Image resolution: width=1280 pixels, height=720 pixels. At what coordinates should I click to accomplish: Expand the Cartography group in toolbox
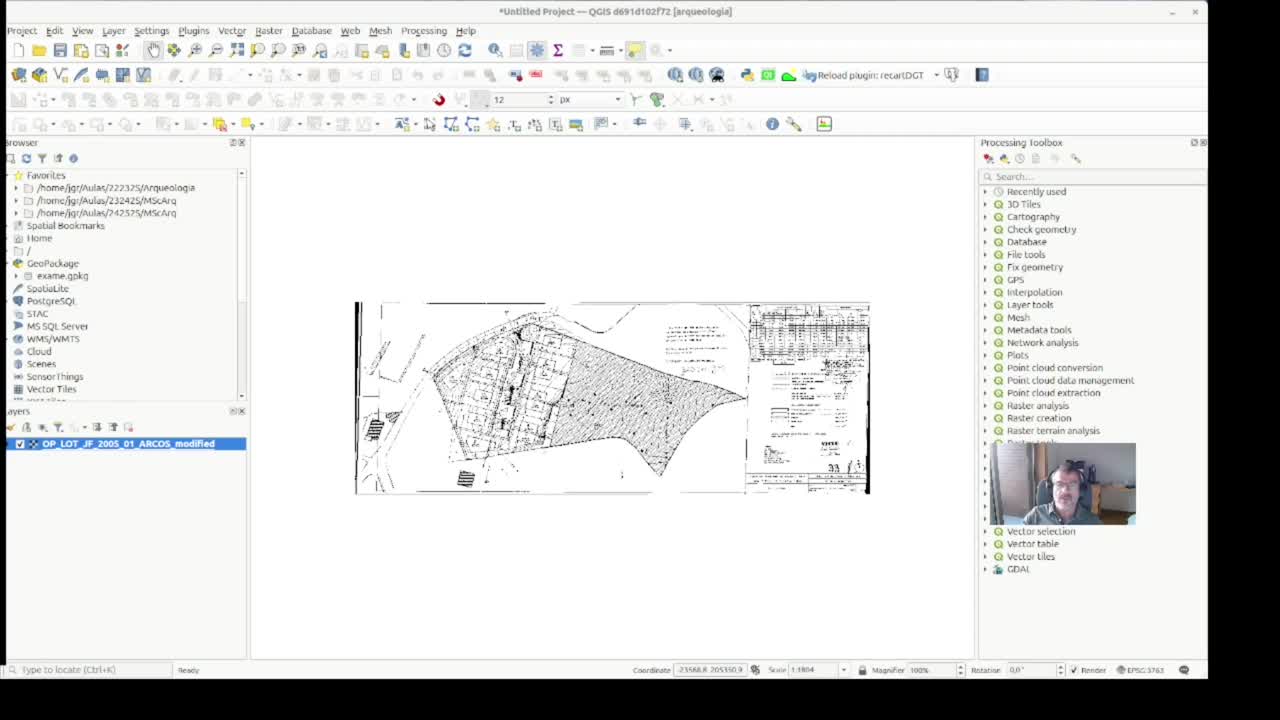(x=985, y=217)
